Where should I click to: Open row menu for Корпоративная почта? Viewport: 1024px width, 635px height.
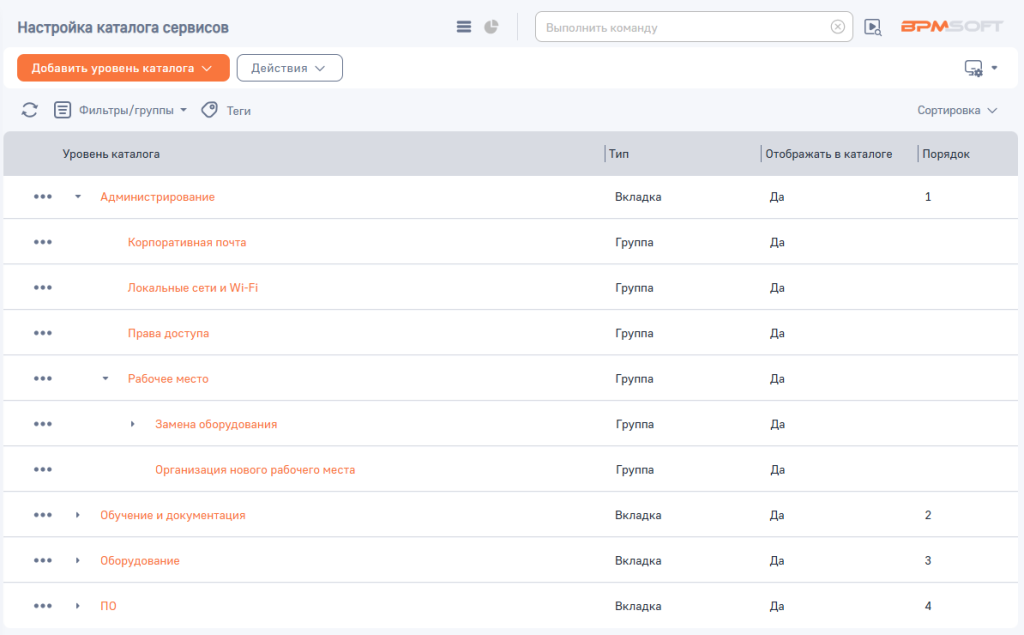42,242
